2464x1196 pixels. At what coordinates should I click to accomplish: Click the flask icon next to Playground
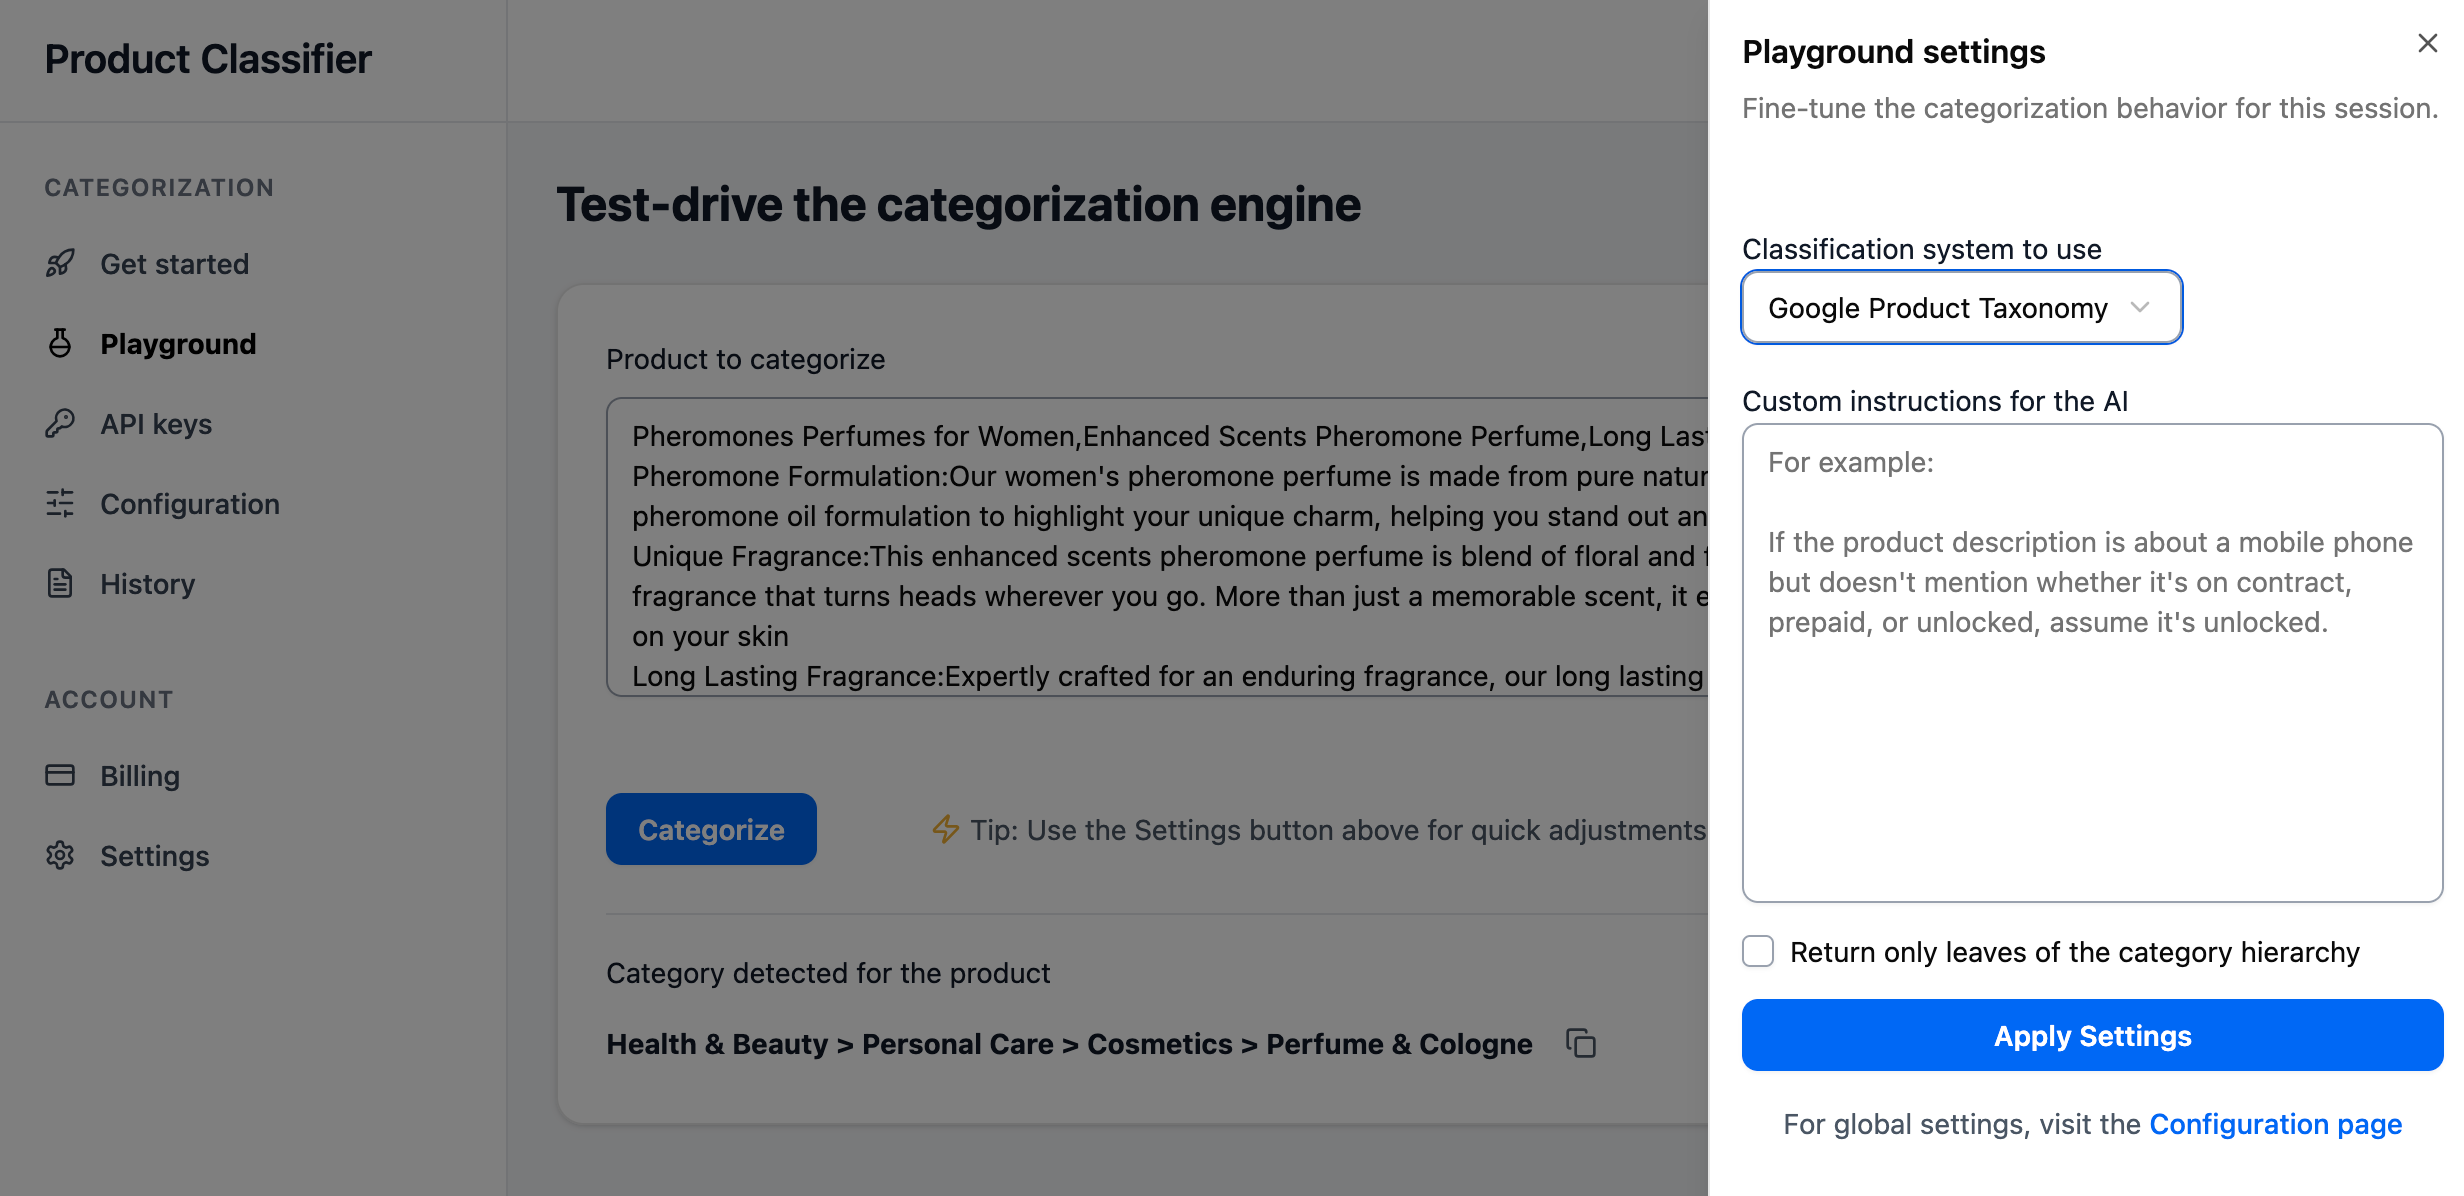coord(60,344)
